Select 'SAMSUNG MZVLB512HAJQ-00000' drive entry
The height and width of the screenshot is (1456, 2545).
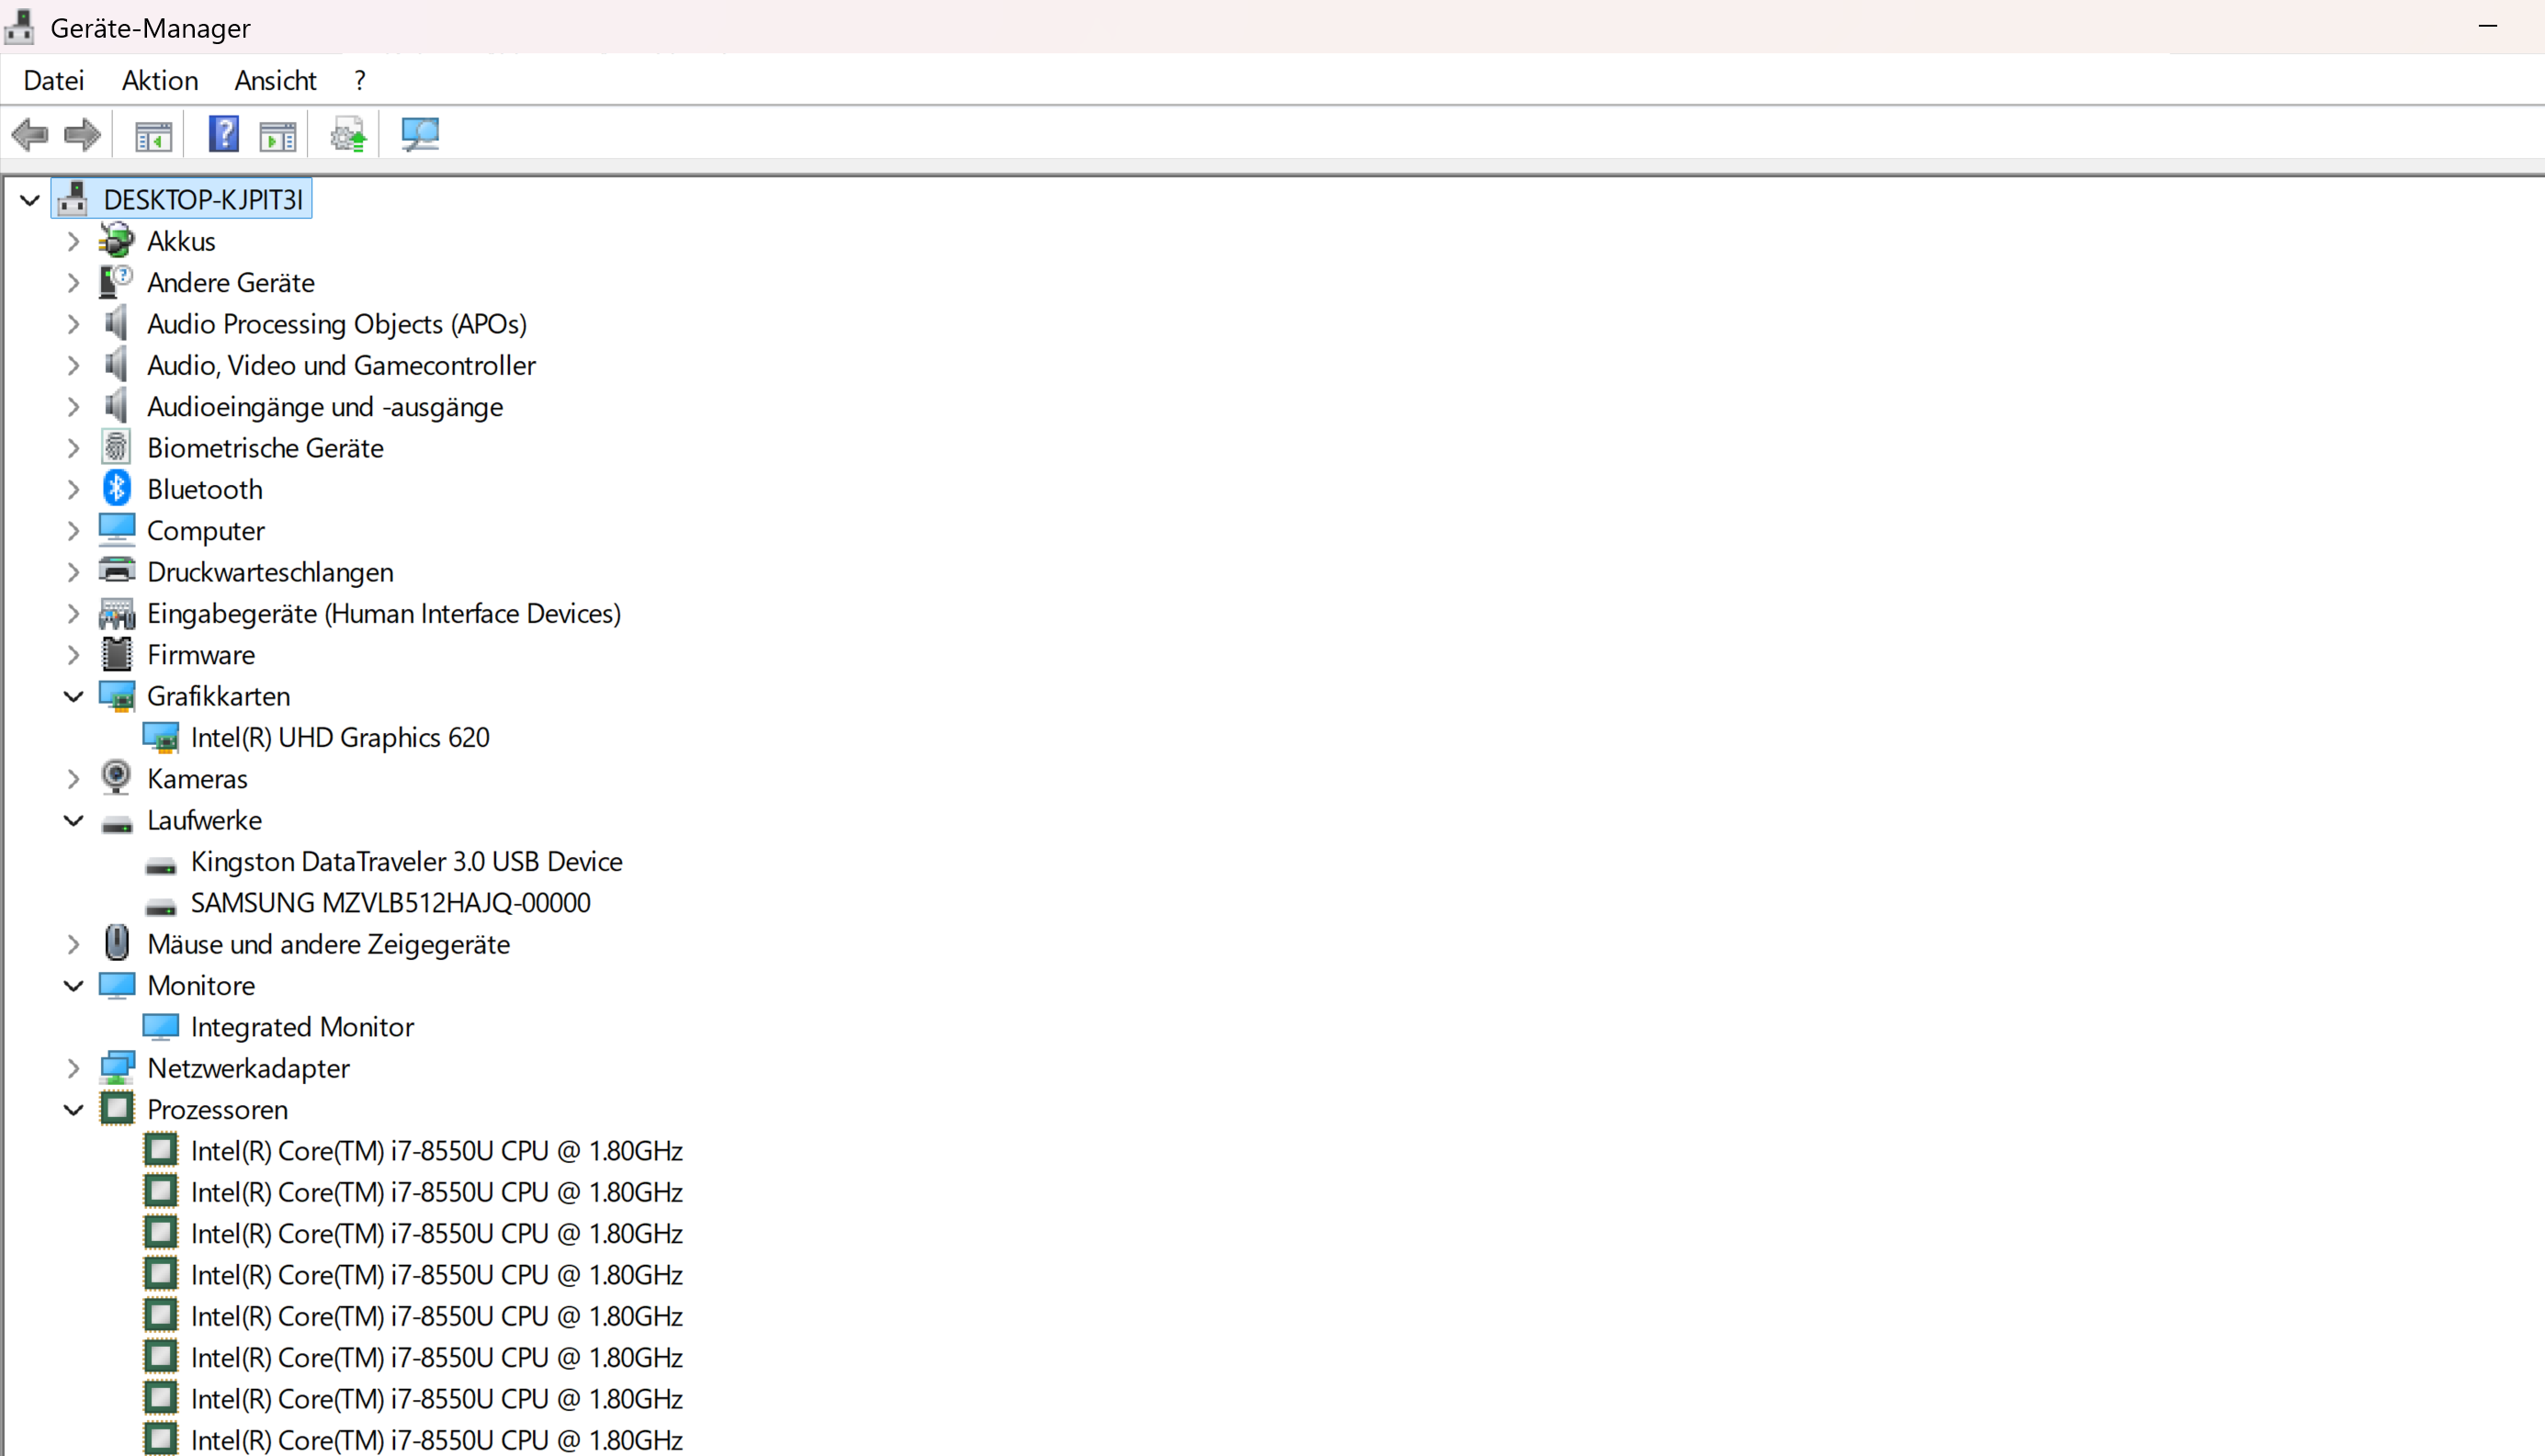tap(391, 903)
